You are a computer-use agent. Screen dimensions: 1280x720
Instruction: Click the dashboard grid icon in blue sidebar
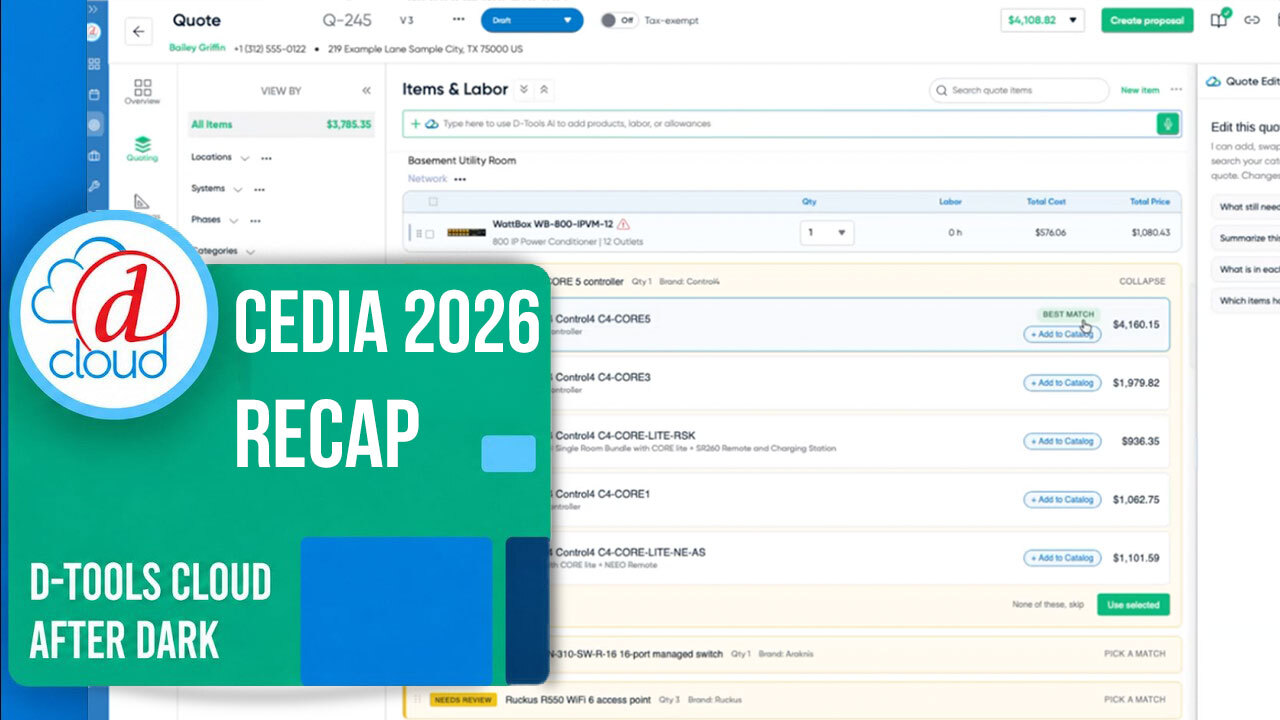pyautogui.click(x=94, y=64)
